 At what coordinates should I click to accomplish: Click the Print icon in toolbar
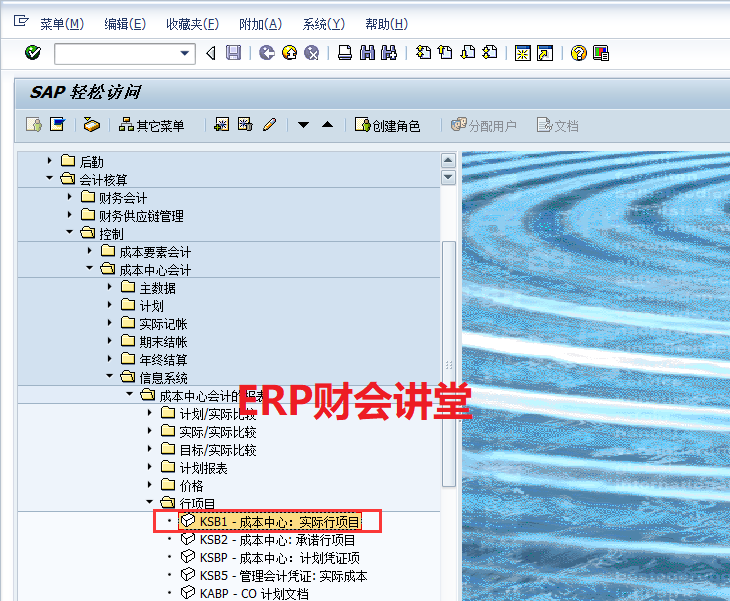tap(344, 53)
